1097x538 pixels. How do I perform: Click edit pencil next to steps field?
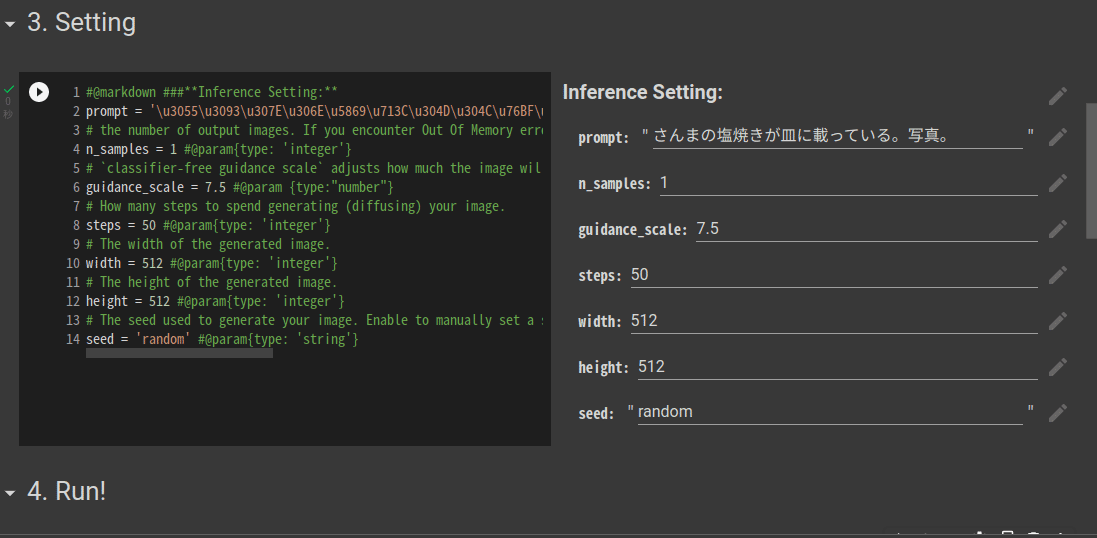tap(1058, 275)
